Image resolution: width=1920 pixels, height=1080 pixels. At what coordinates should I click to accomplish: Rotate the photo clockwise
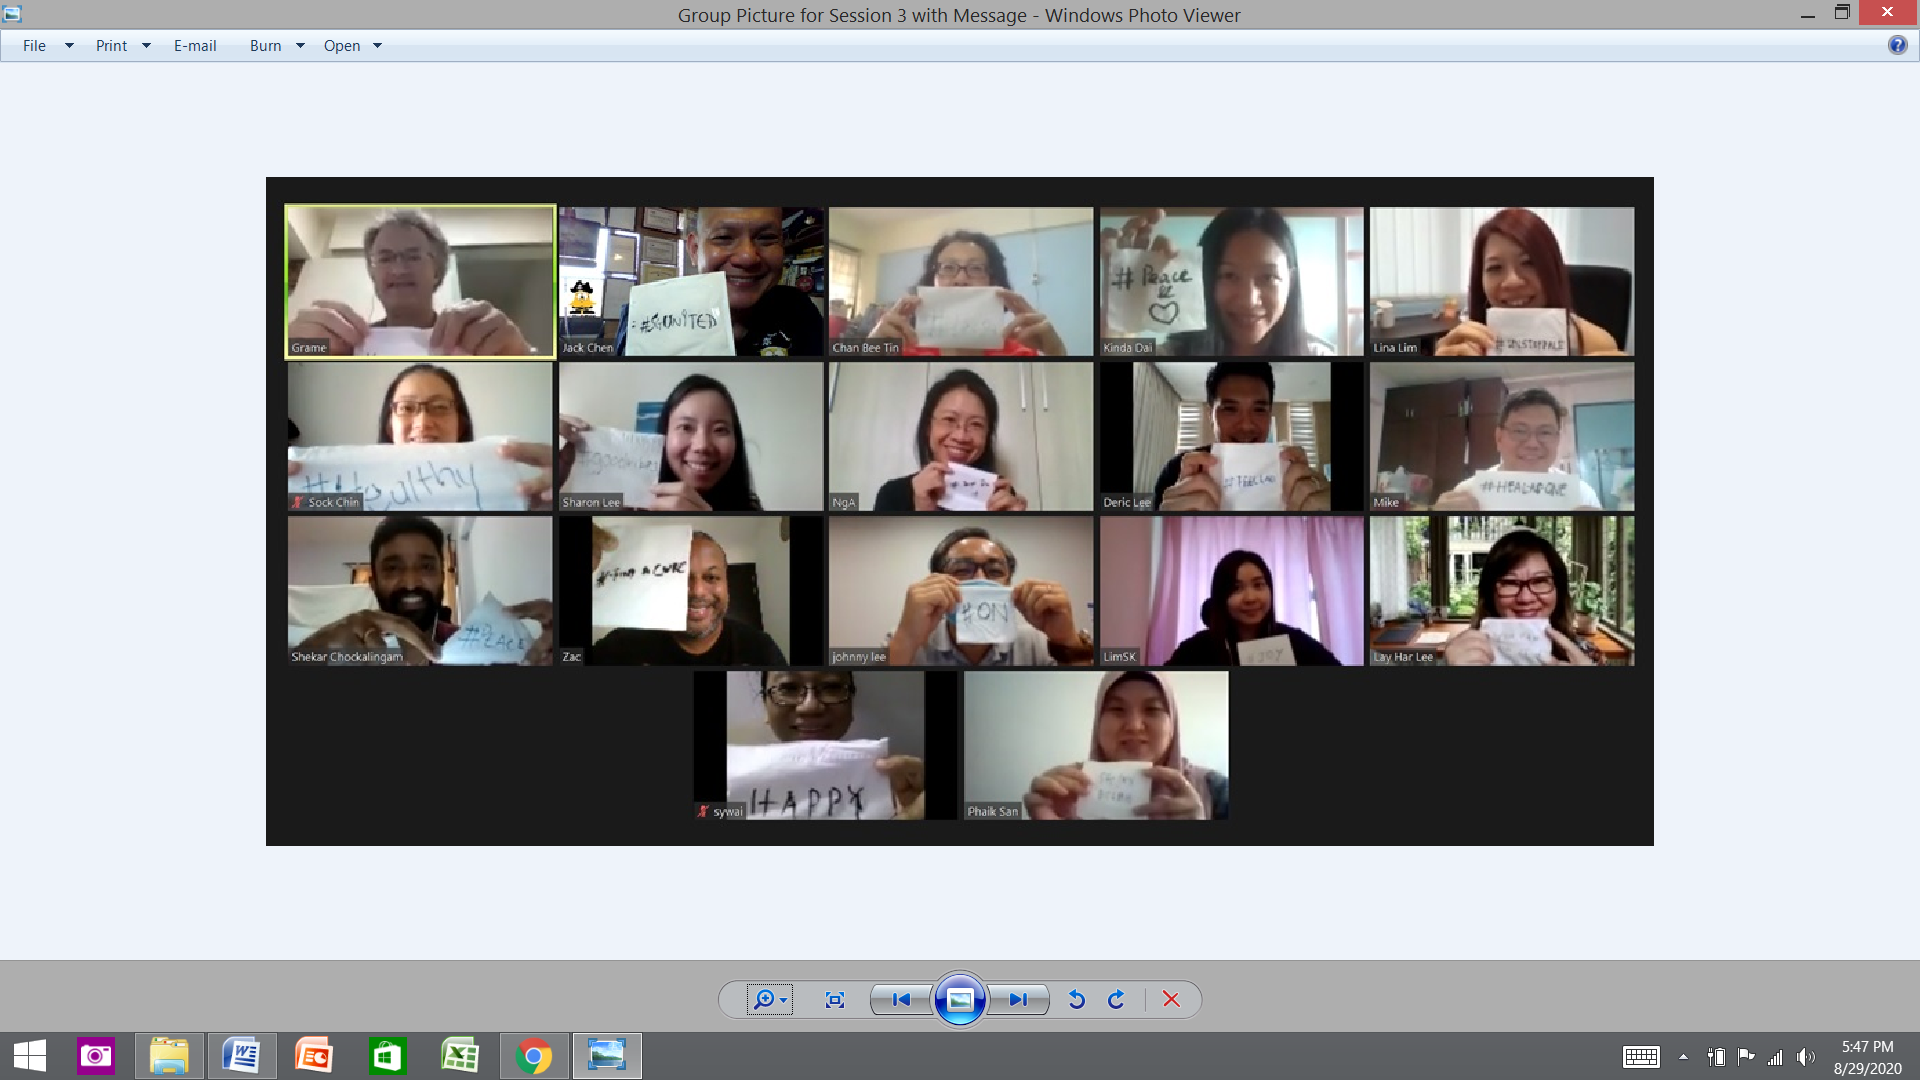click(1115, 999)
